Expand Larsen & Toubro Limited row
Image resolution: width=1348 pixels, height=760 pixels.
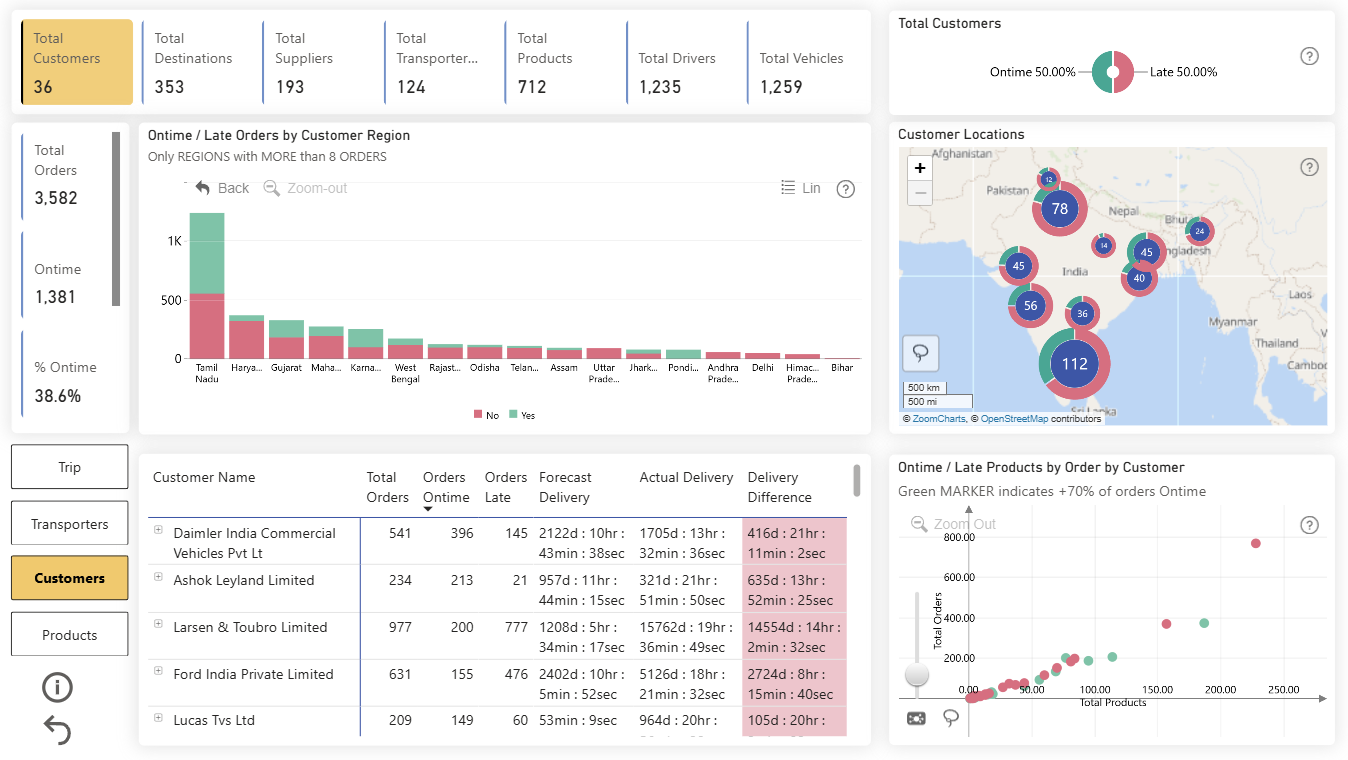pyautogui.click(x=158, y=624)
